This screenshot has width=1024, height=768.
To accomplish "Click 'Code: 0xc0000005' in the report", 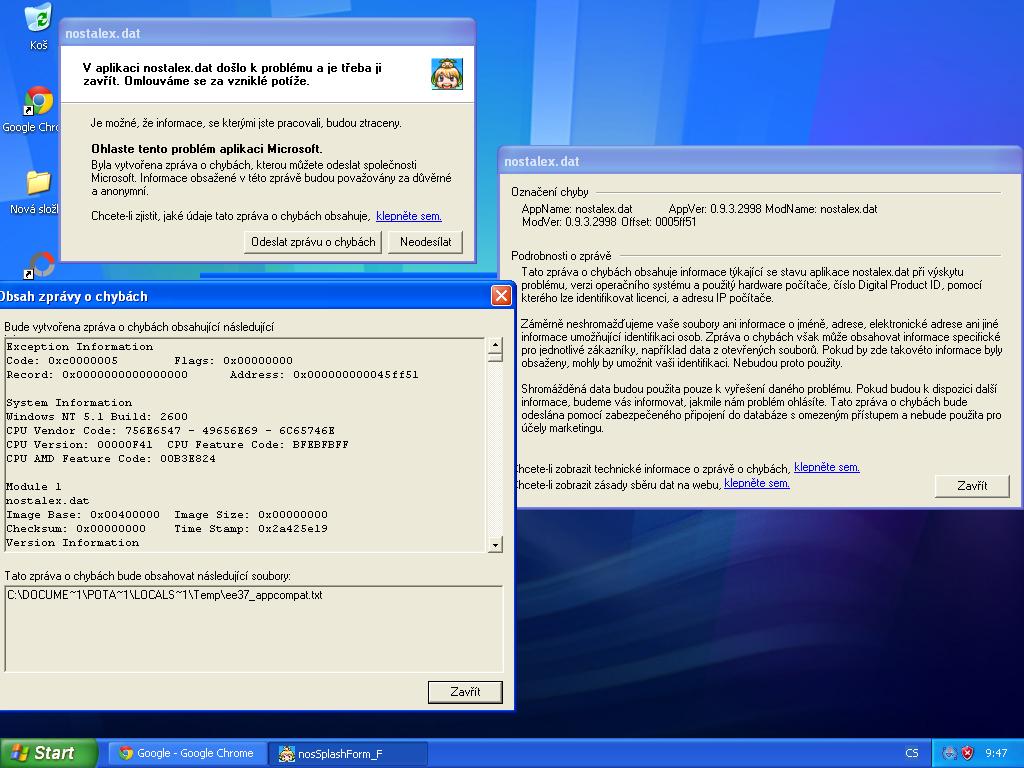I will [62, 360].
